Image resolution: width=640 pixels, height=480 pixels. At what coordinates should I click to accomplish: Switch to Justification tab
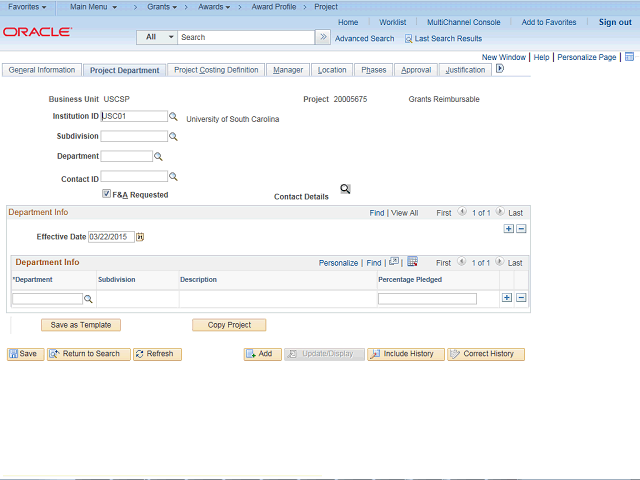point(465,70)
